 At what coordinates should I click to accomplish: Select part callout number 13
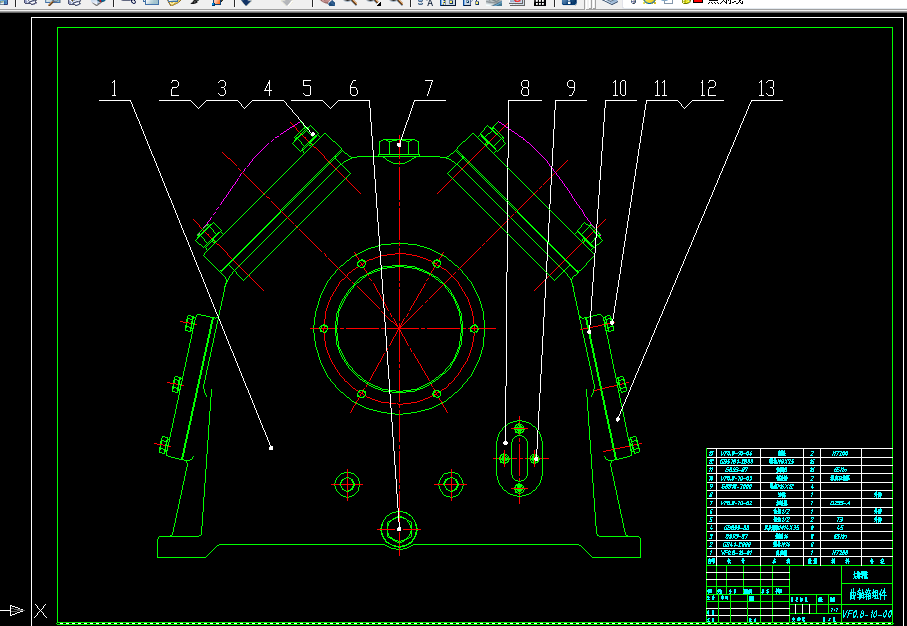tap(766, 89)
